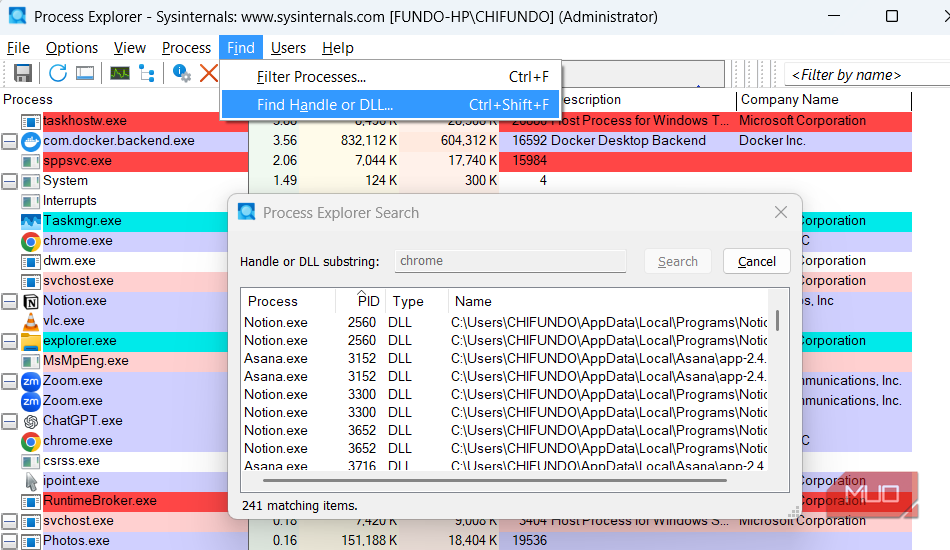950x550 pixels.
Task: Click the Company Name column header
Action: point(823,100)
